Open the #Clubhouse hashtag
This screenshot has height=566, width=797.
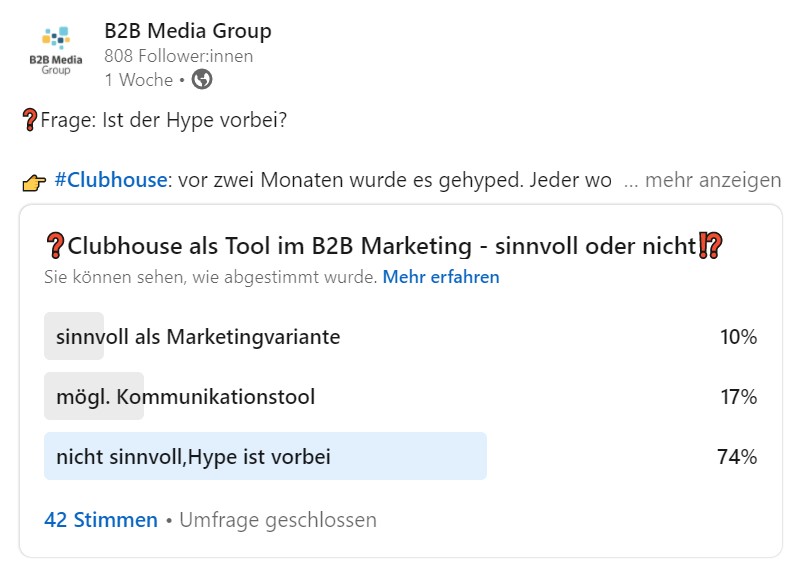pos(110,181)
